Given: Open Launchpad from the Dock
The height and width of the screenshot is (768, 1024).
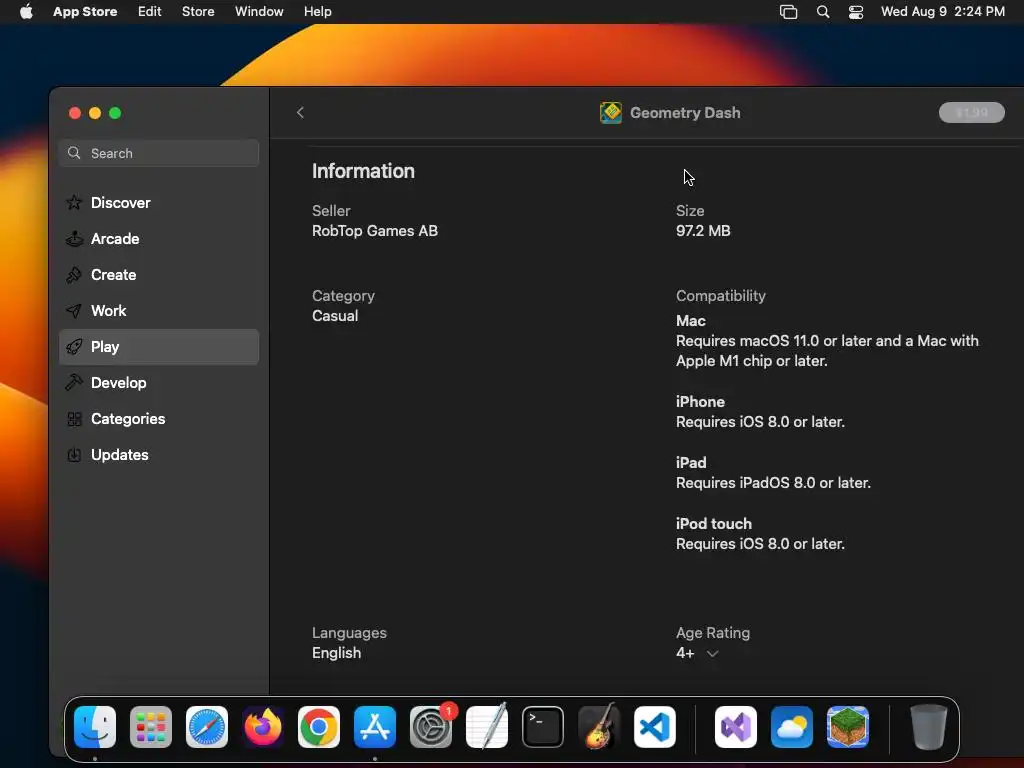Looking at the screenshot, I should (x=151, y=727).
